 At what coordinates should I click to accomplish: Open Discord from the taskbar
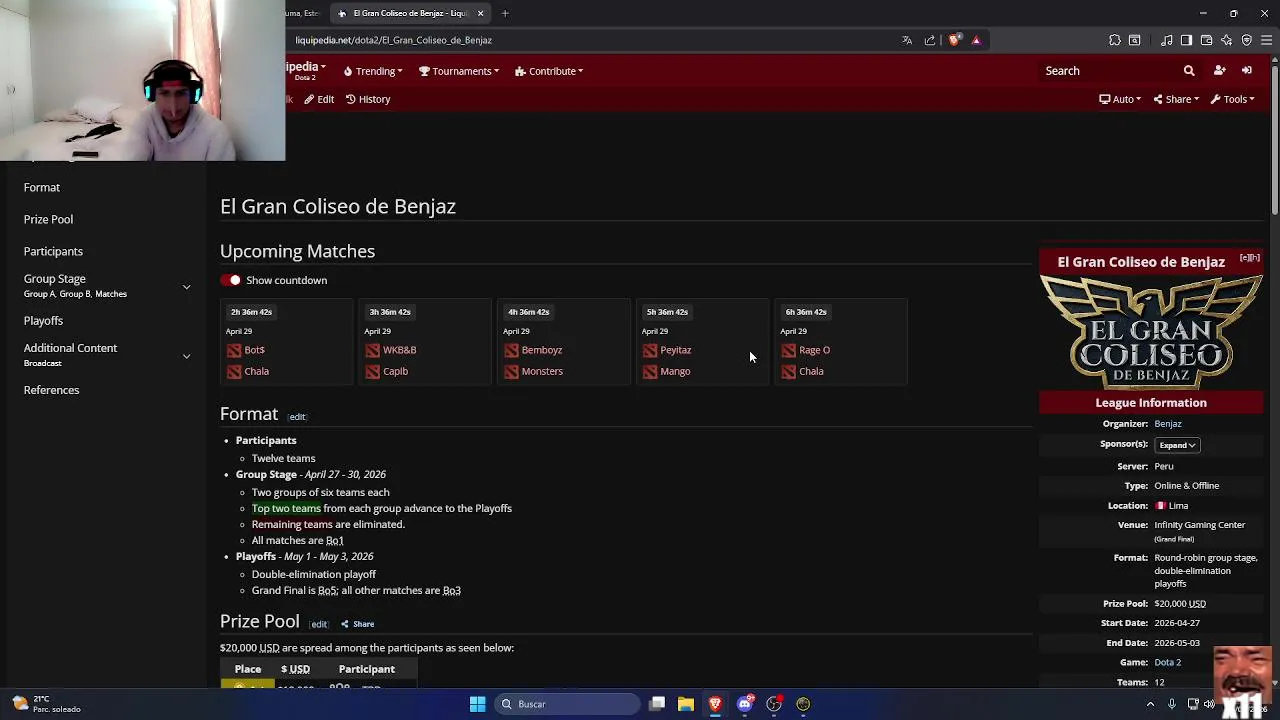(744, 704)
